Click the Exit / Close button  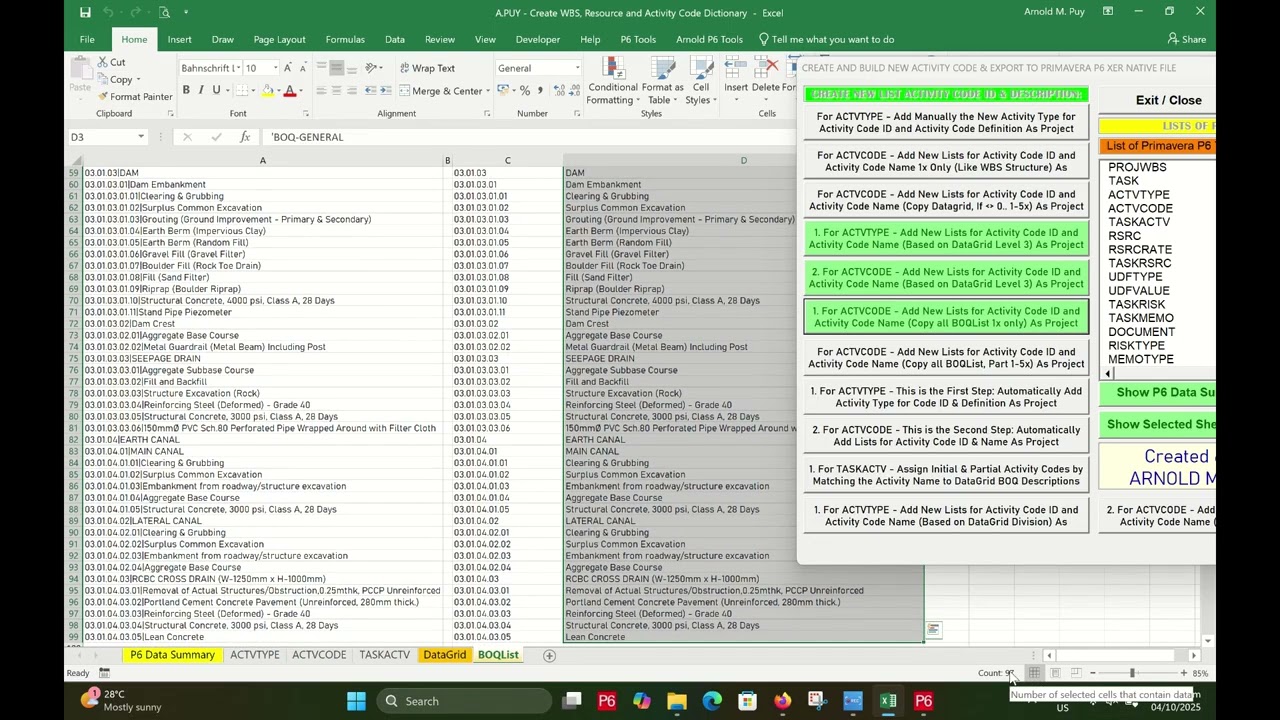tap(1168, 100)
